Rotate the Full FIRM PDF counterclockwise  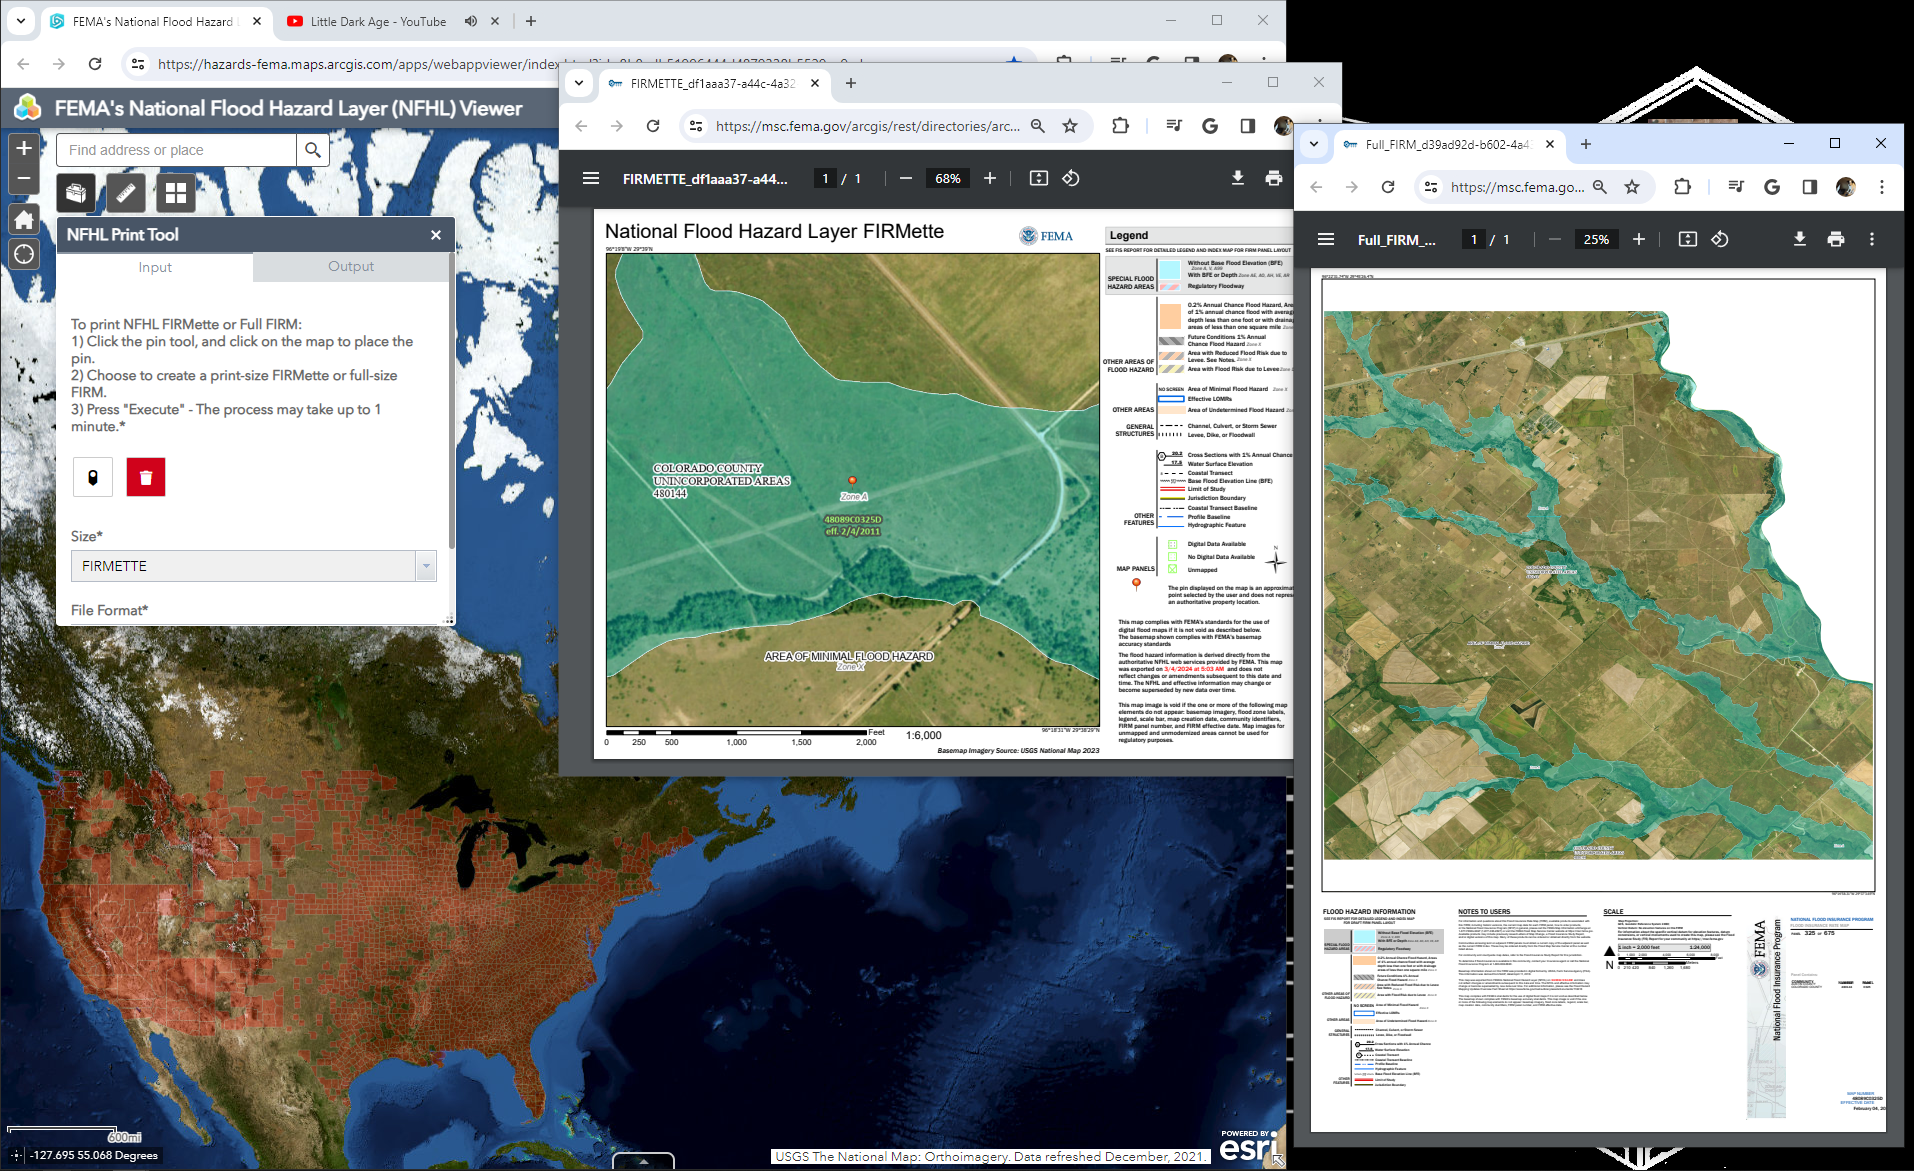point(1720,239)
